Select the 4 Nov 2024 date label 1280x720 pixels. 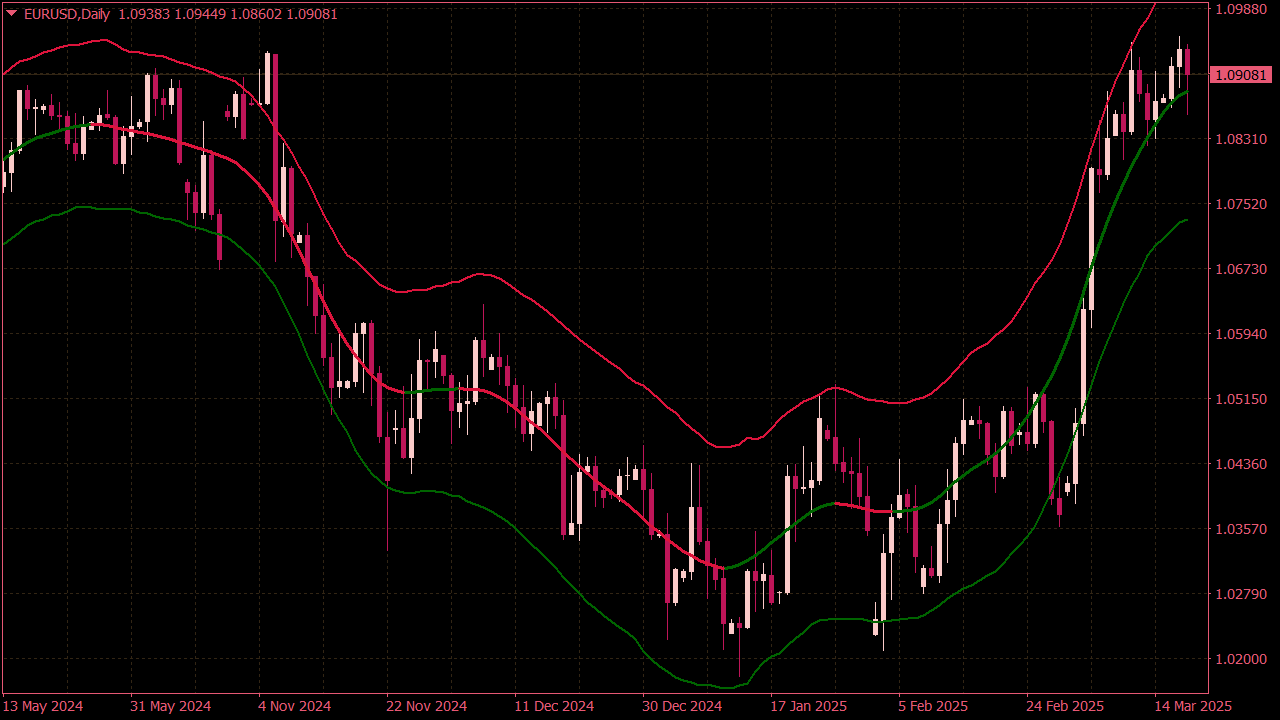[x=295, y=706]
